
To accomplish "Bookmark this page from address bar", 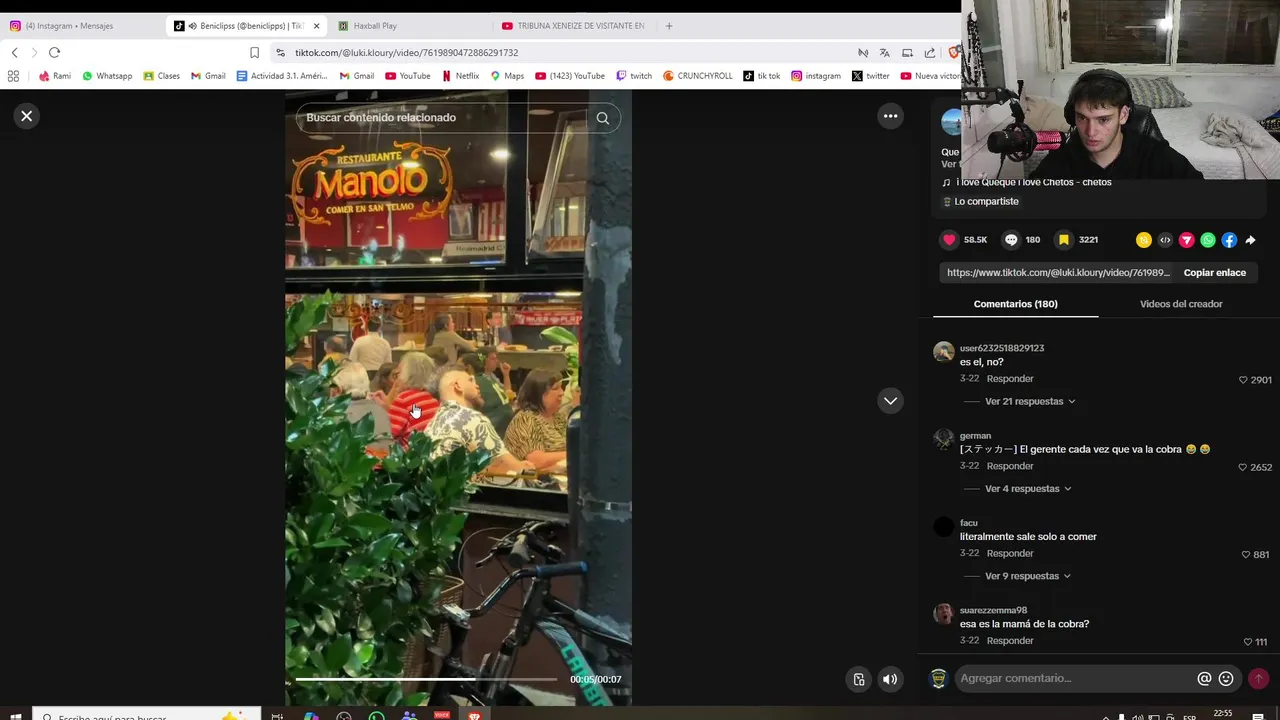I will tap(254, 53).
